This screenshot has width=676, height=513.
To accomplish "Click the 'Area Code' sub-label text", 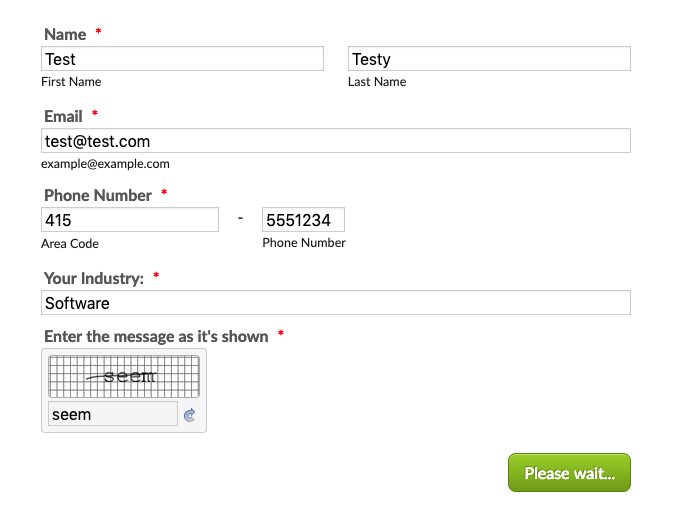I will 70,244.
